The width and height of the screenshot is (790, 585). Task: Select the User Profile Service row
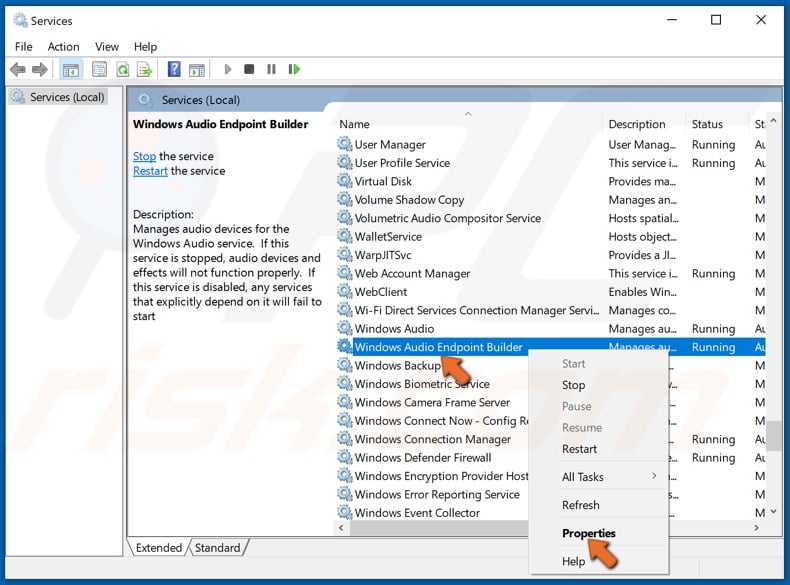(x=551, y=163)
